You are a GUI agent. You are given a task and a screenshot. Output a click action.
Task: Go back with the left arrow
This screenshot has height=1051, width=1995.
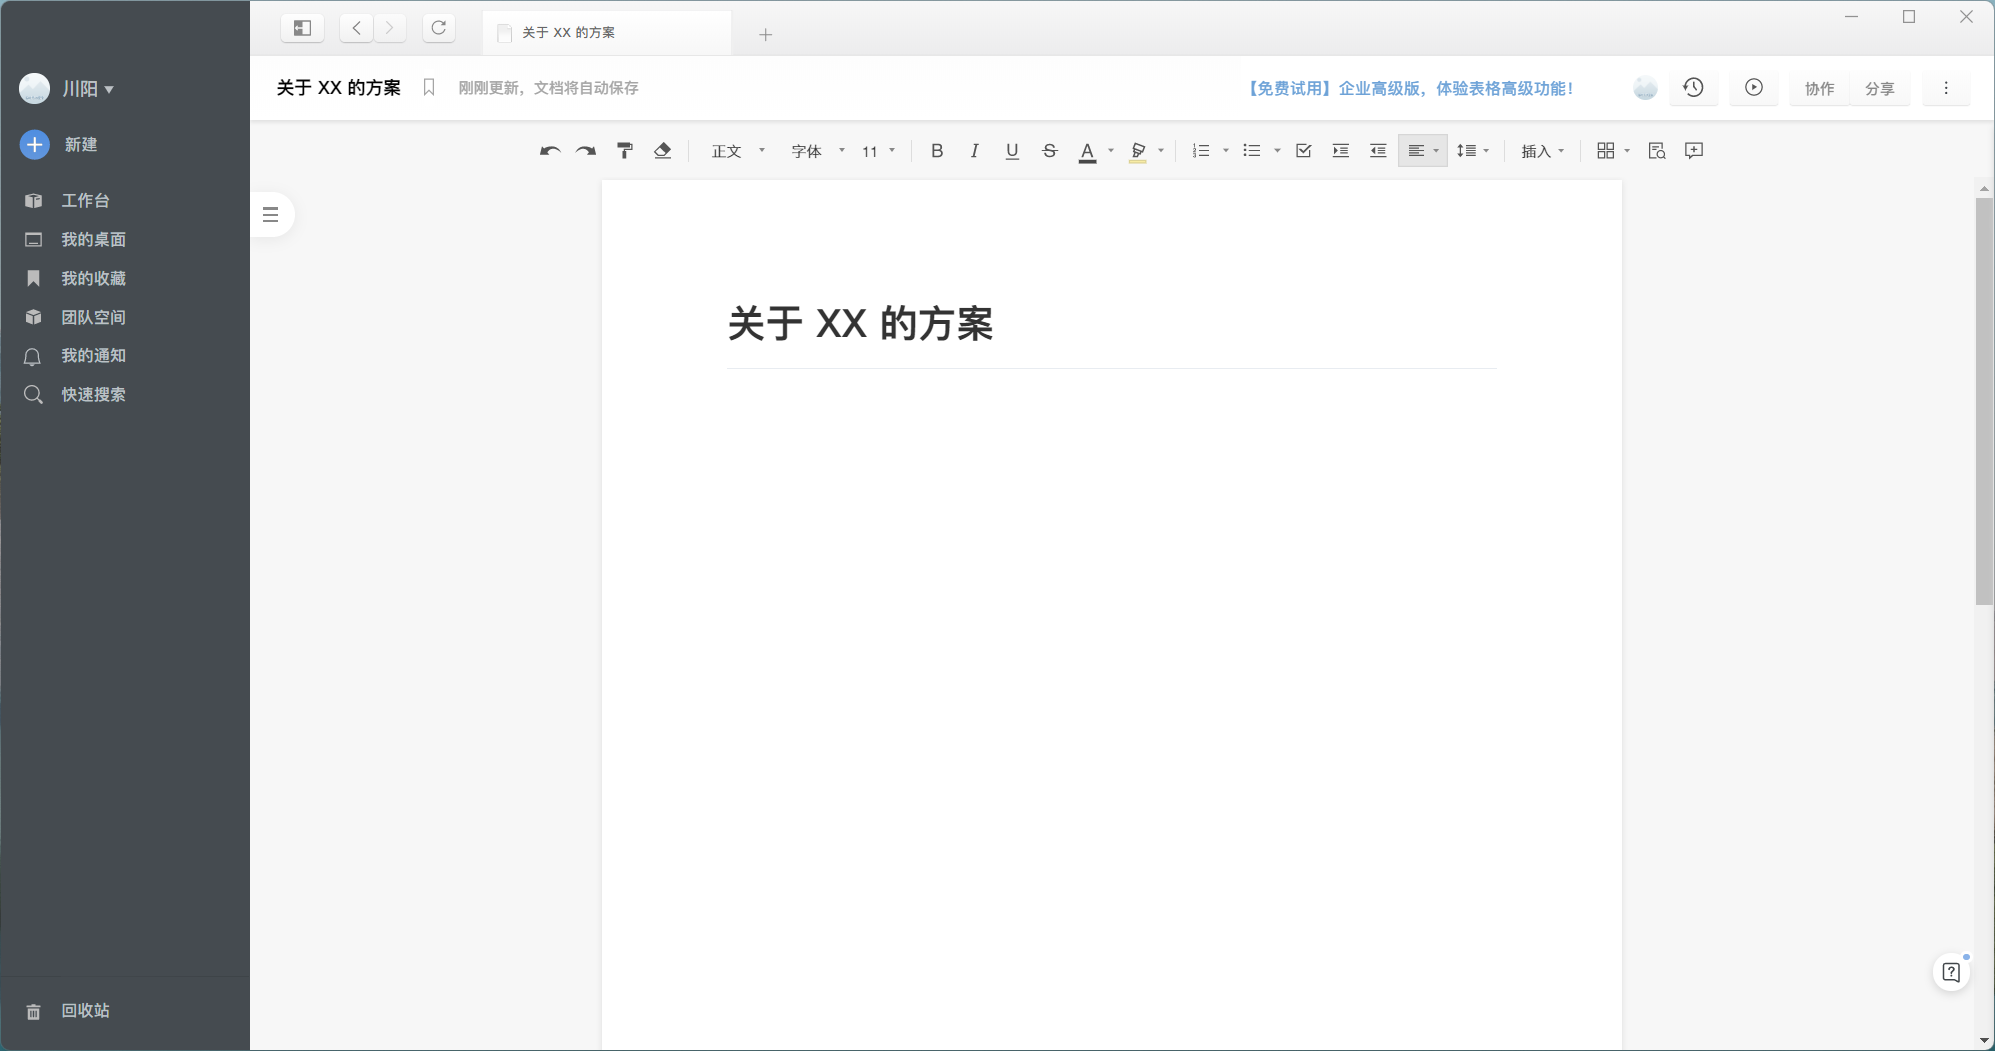click(356, 28)
